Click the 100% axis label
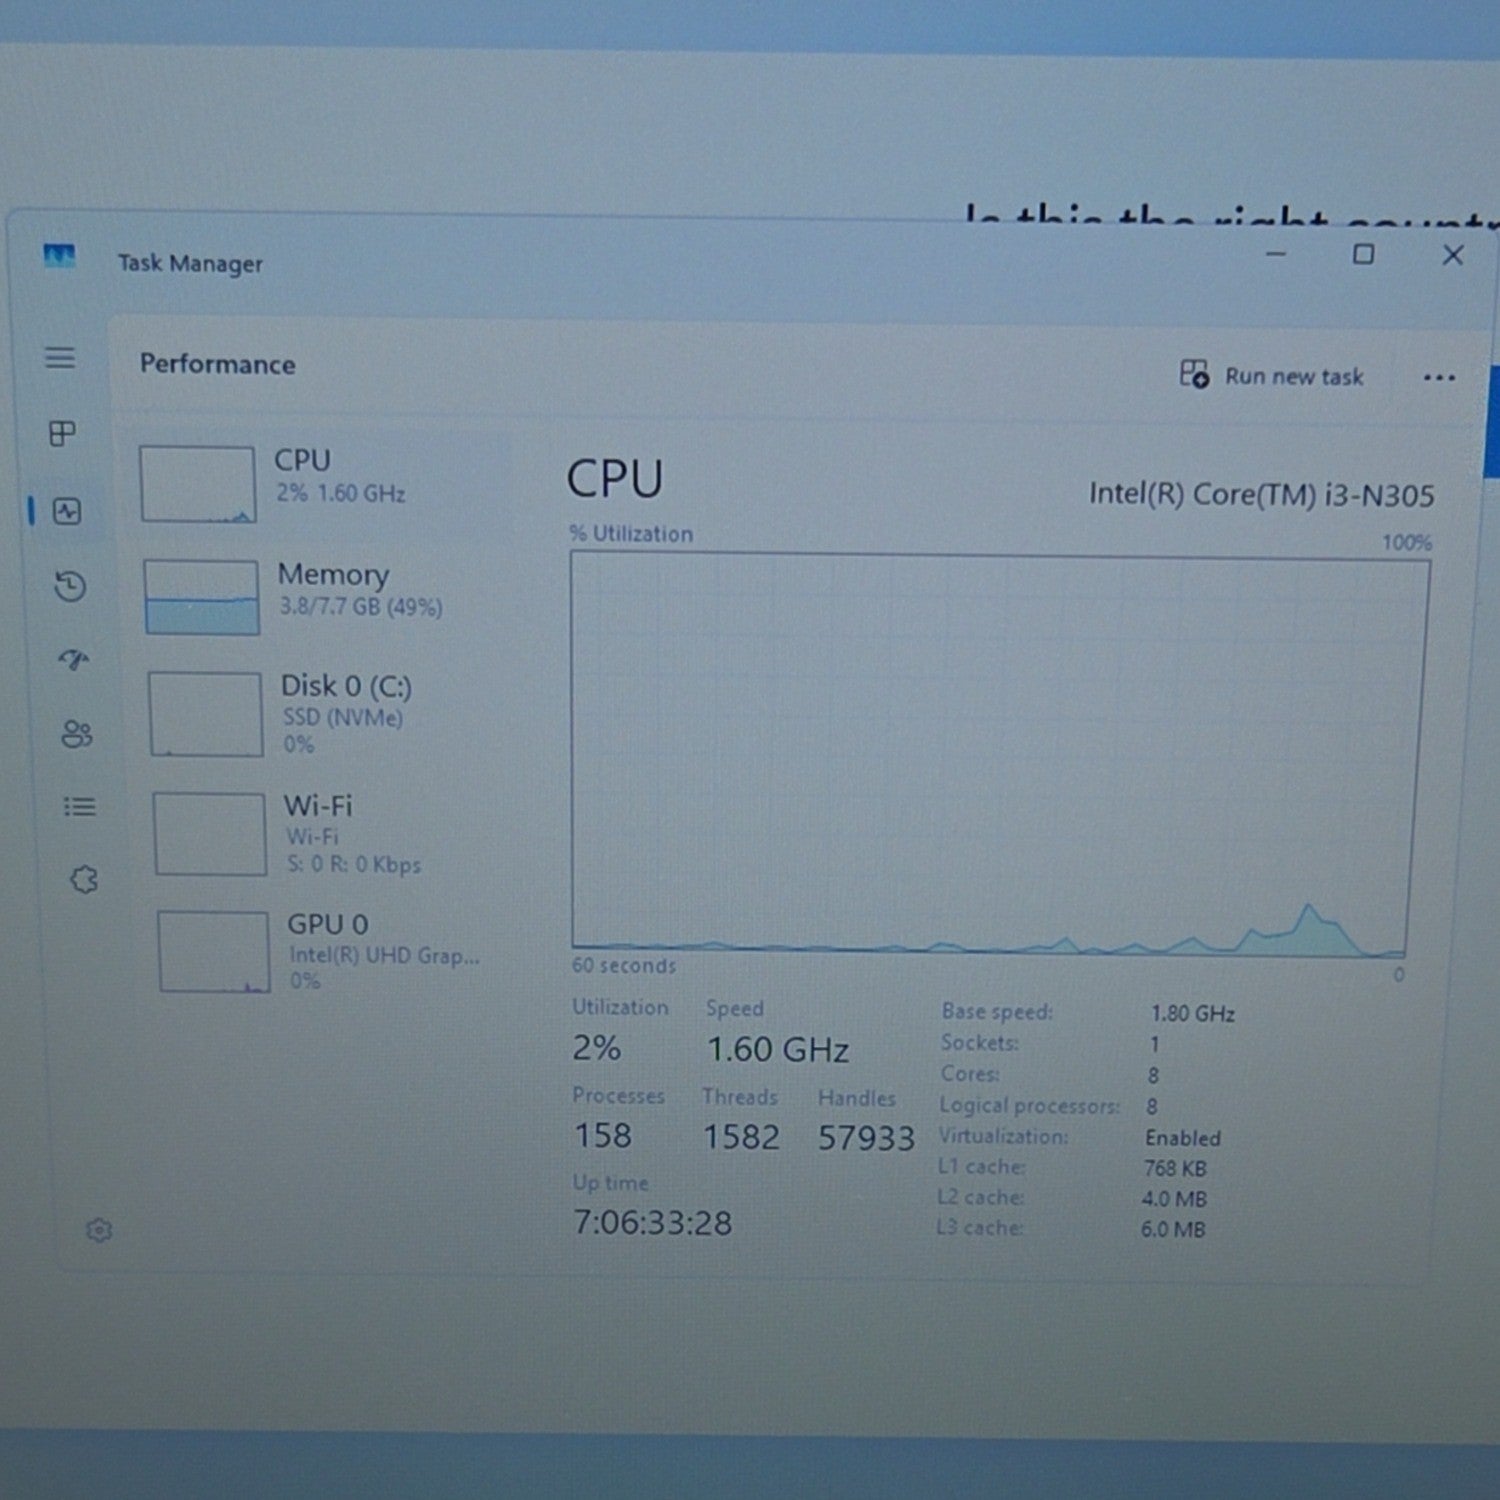Screen dimensions: 1500x1500 point(1407,543)
